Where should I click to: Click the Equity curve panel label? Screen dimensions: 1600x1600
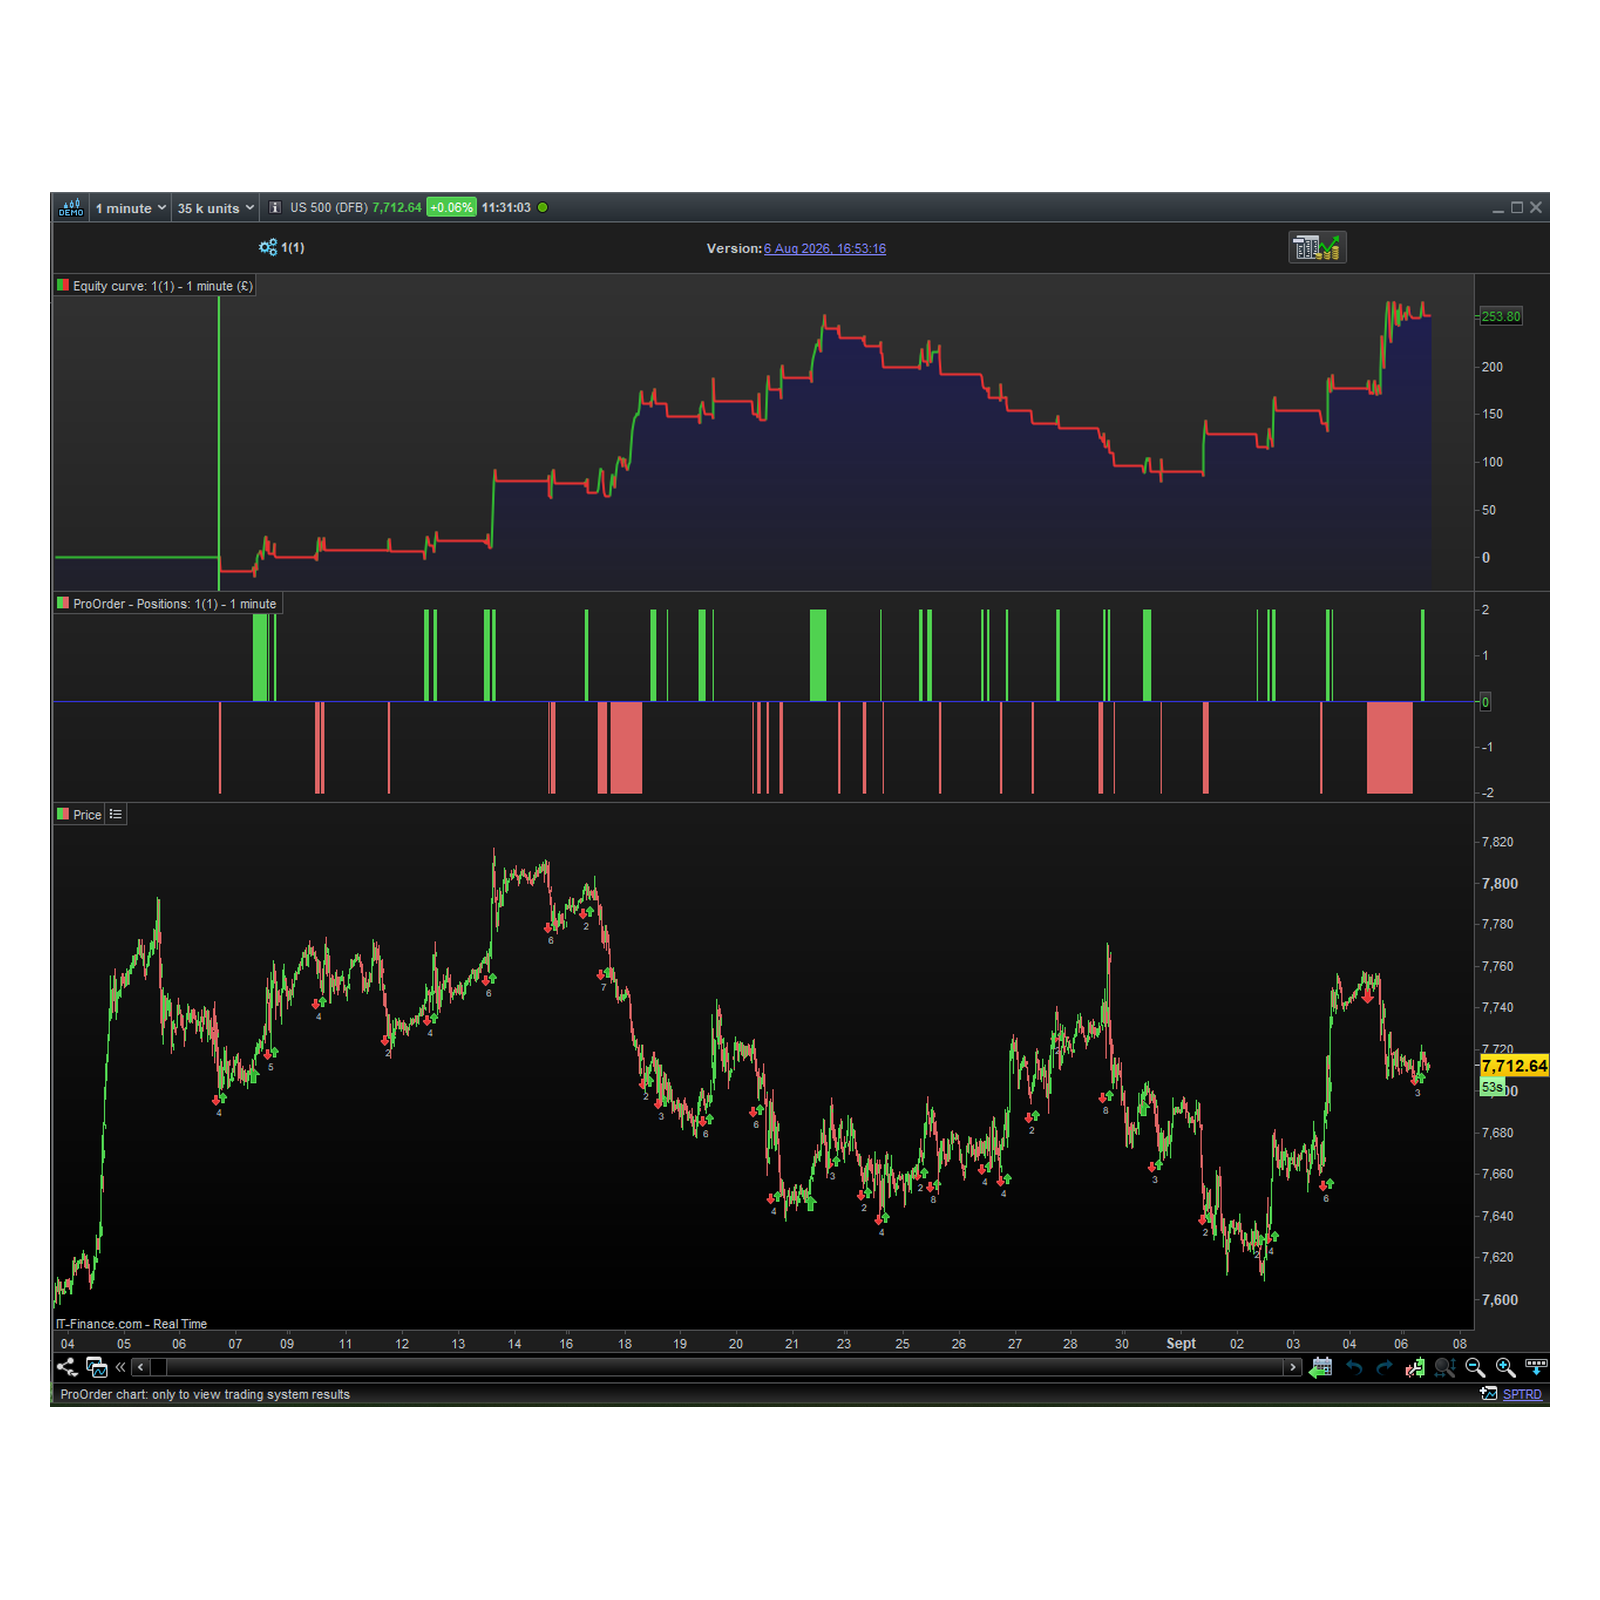tap(155, 286)
